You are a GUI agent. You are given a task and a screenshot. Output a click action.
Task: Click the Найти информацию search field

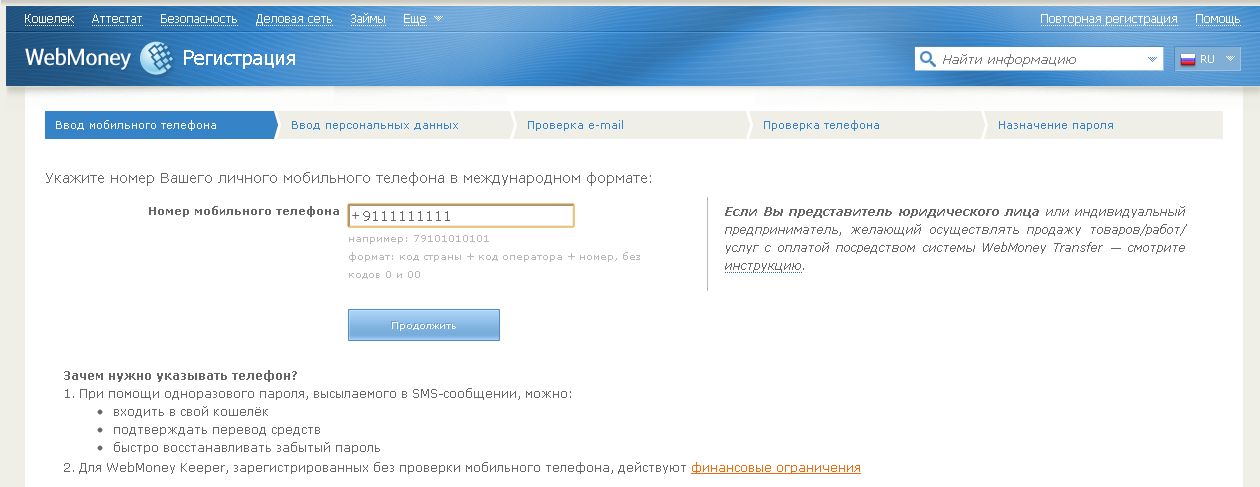click(x=1037, y=59)
